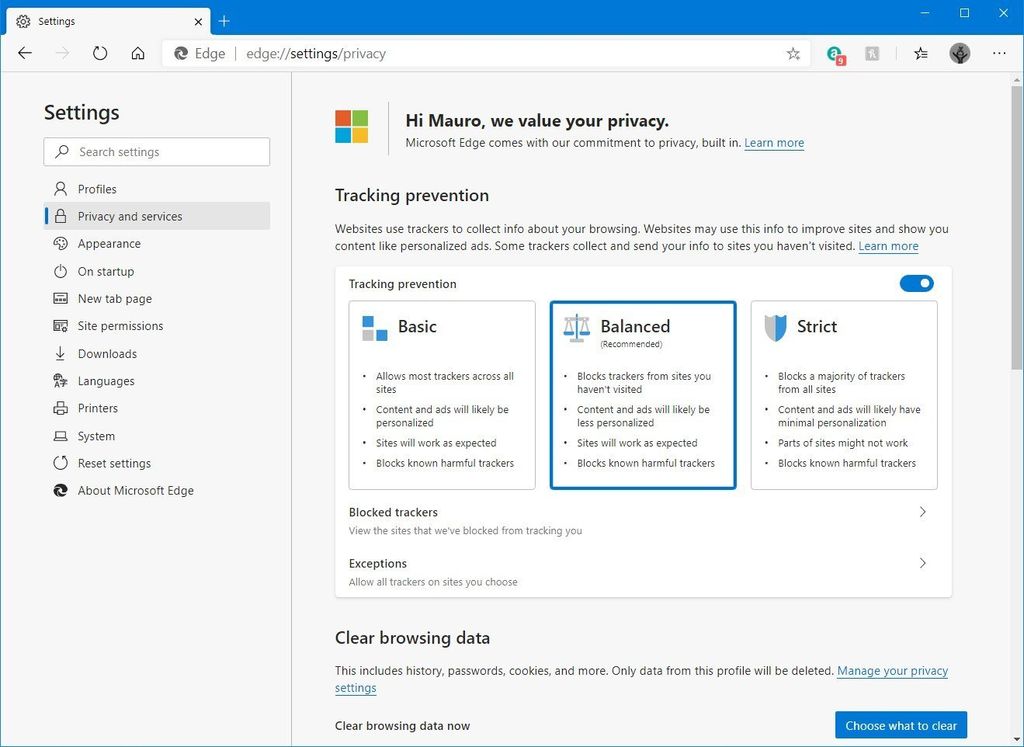Open the tracking prevention Learn more link
1024x747 pixels.
(888, 246)
